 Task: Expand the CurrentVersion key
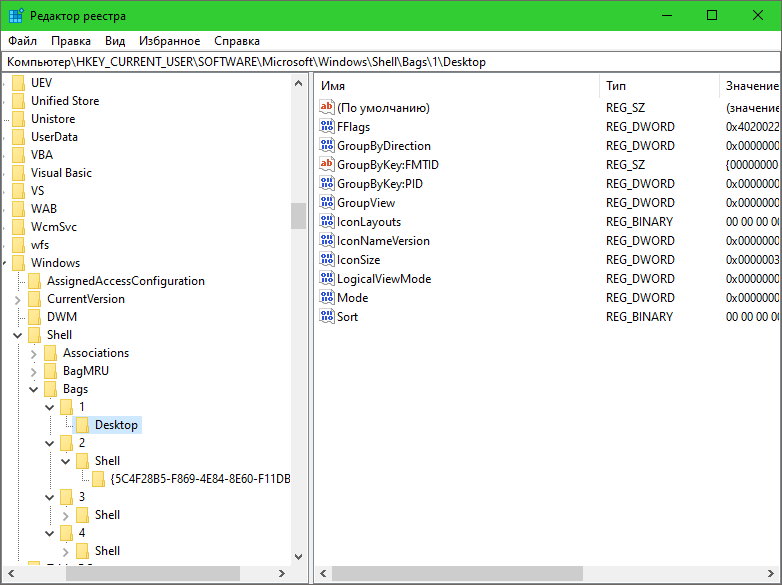(x=18, y=299)
